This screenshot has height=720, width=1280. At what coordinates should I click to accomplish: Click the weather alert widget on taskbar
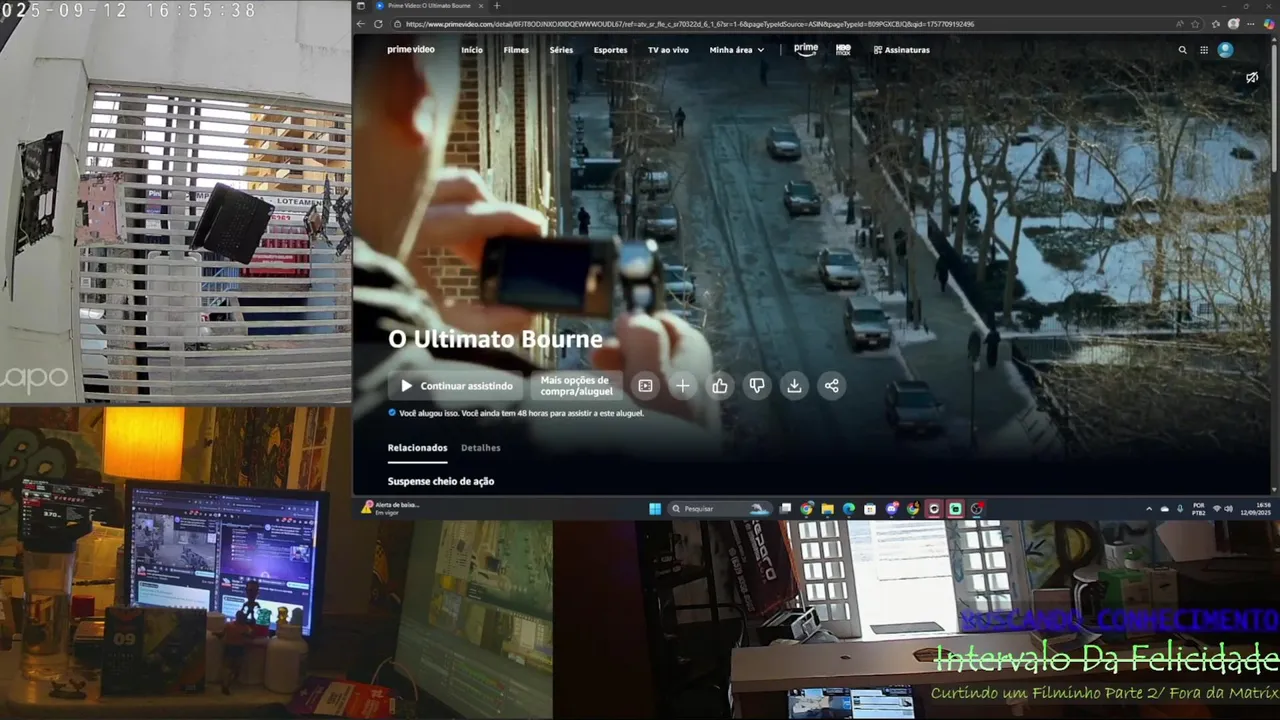[391, 508]
